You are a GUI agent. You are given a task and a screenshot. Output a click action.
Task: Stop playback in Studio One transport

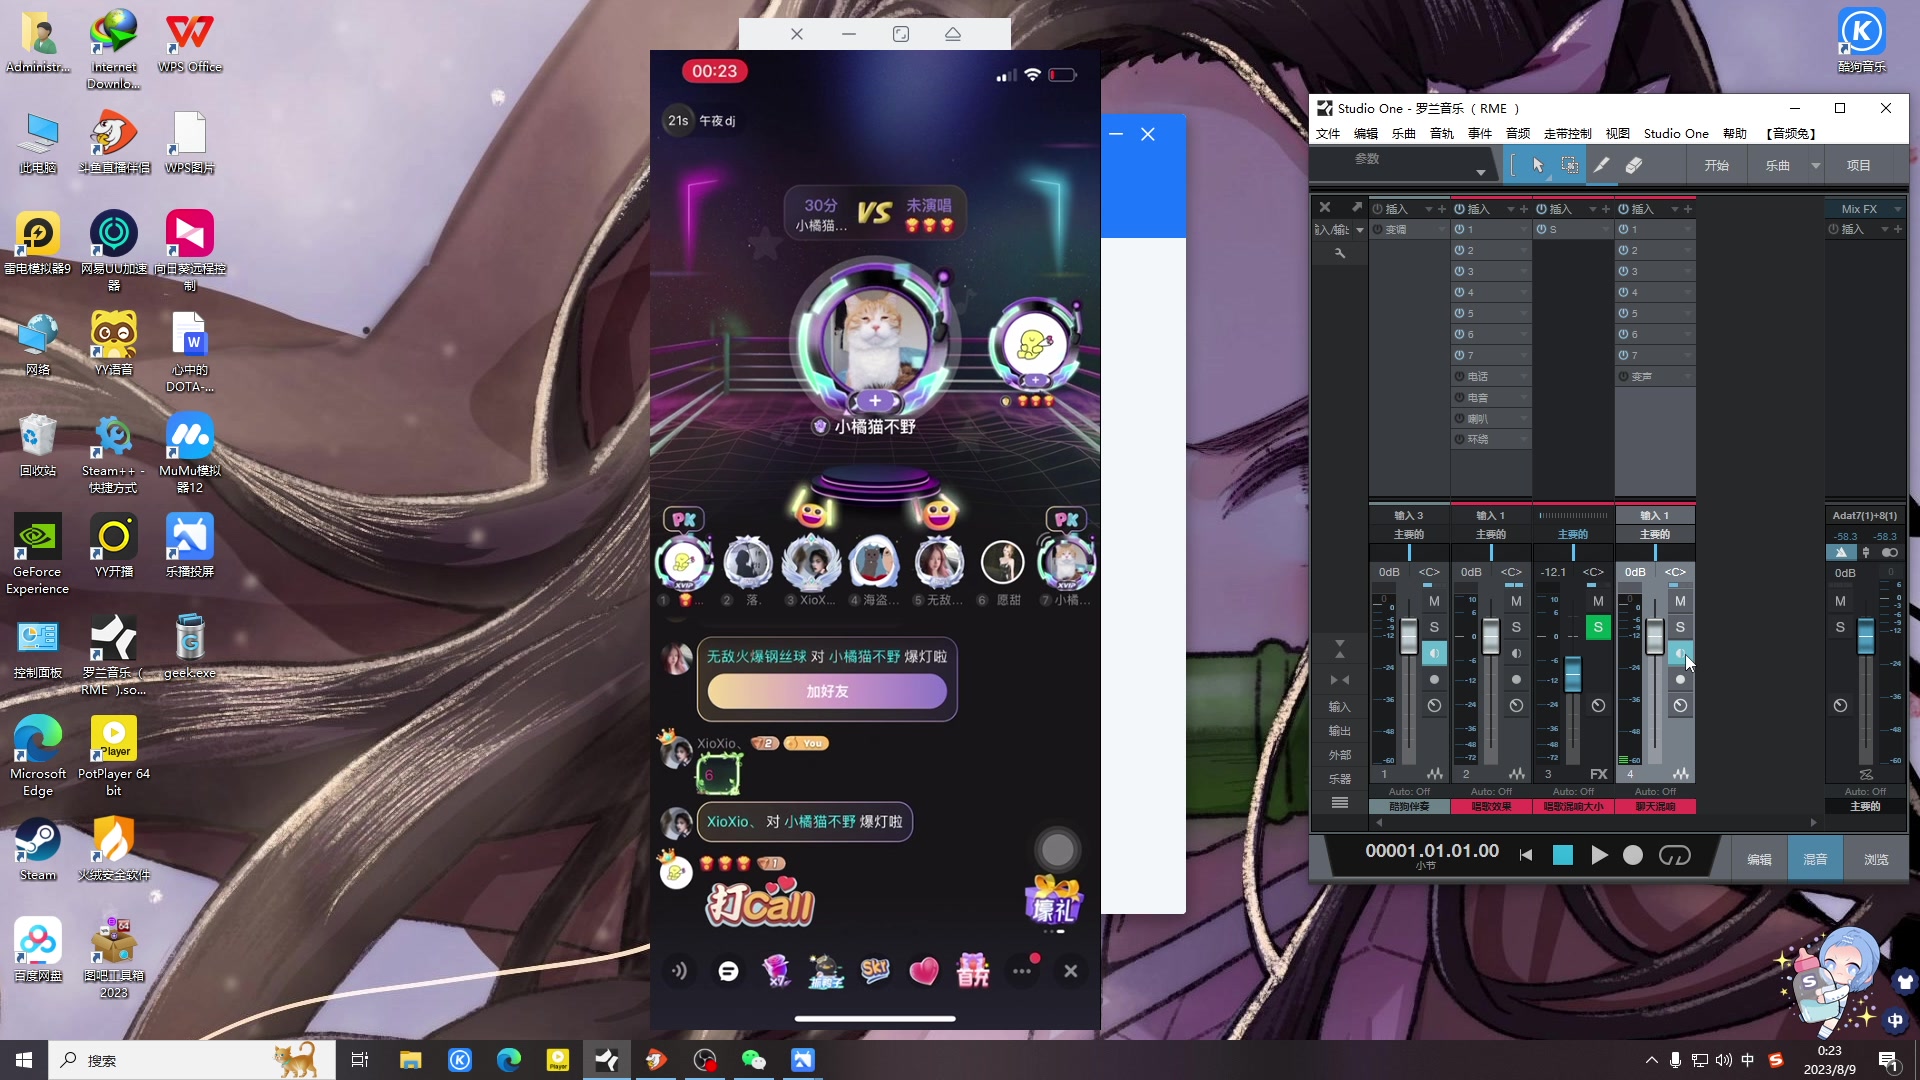[1563, 855]
